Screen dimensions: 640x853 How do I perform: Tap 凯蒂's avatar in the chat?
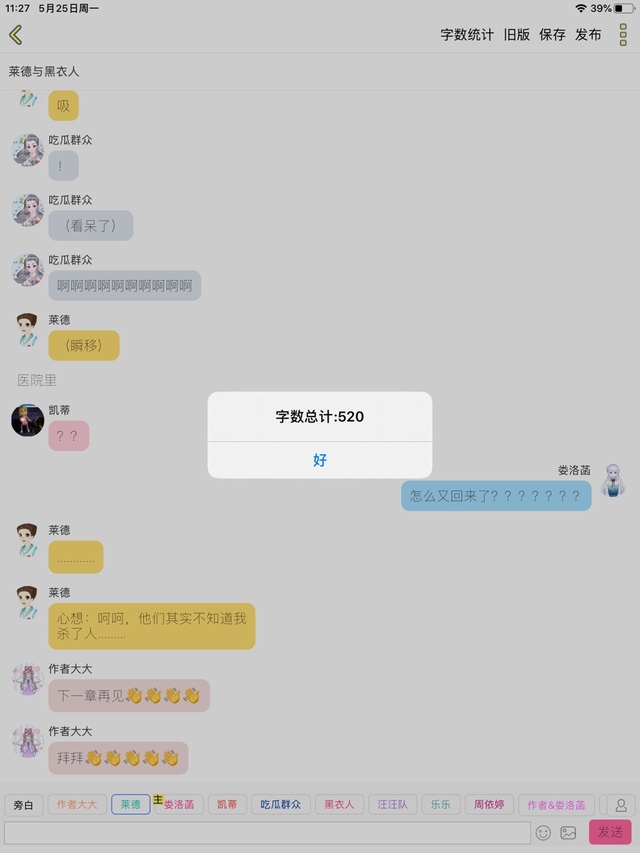pos(27,420)
